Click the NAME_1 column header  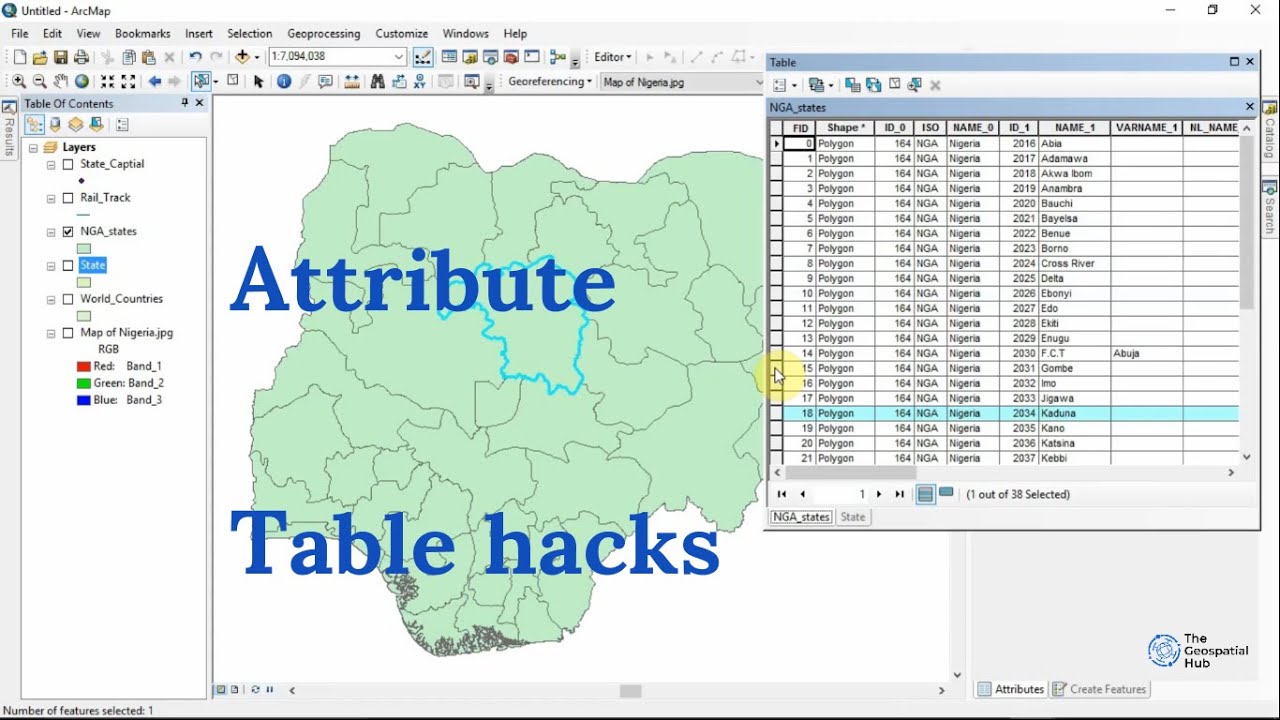[x=1075, y=128]
